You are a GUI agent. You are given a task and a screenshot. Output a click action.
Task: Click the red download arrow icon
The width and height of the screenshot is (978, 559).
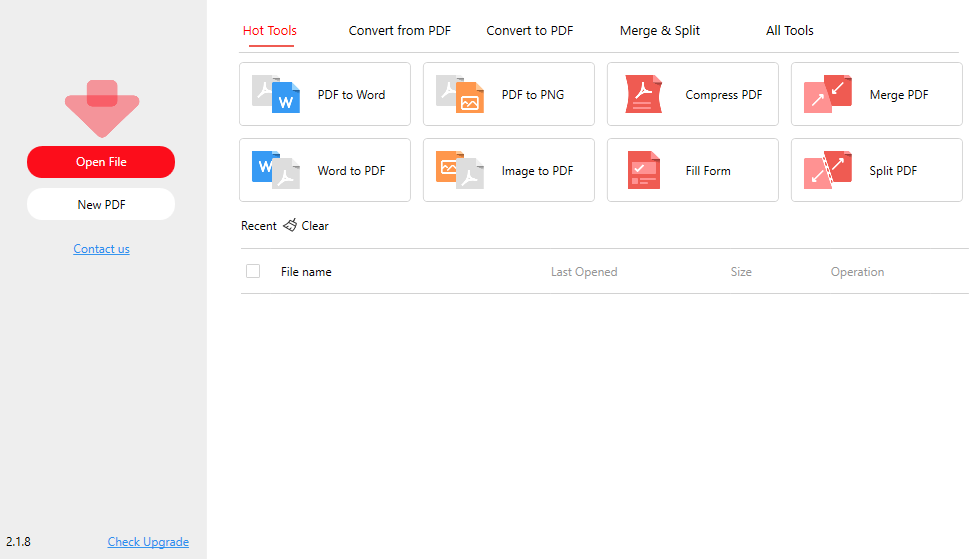(102, 109)
